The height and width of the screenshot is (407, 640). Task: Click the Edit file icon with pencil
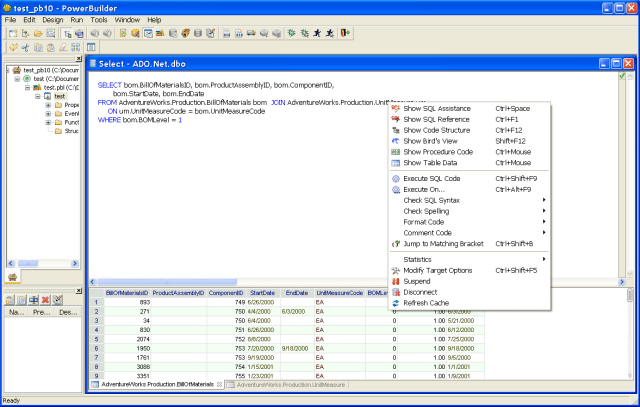tap(211, 33)
